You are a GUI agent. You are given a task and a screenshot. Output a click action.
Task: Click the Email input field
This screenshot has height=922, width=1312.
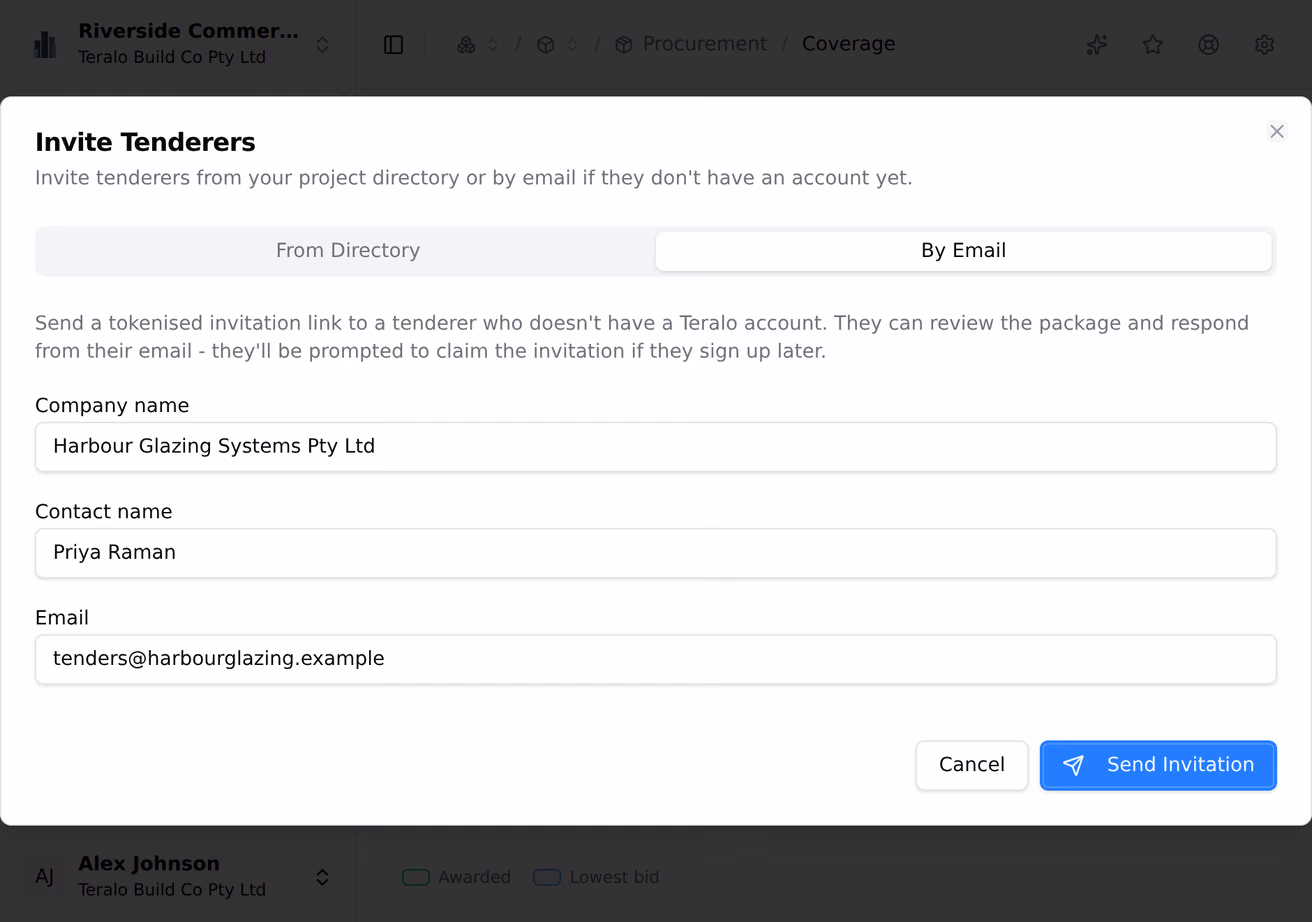[x=656, y=659]
